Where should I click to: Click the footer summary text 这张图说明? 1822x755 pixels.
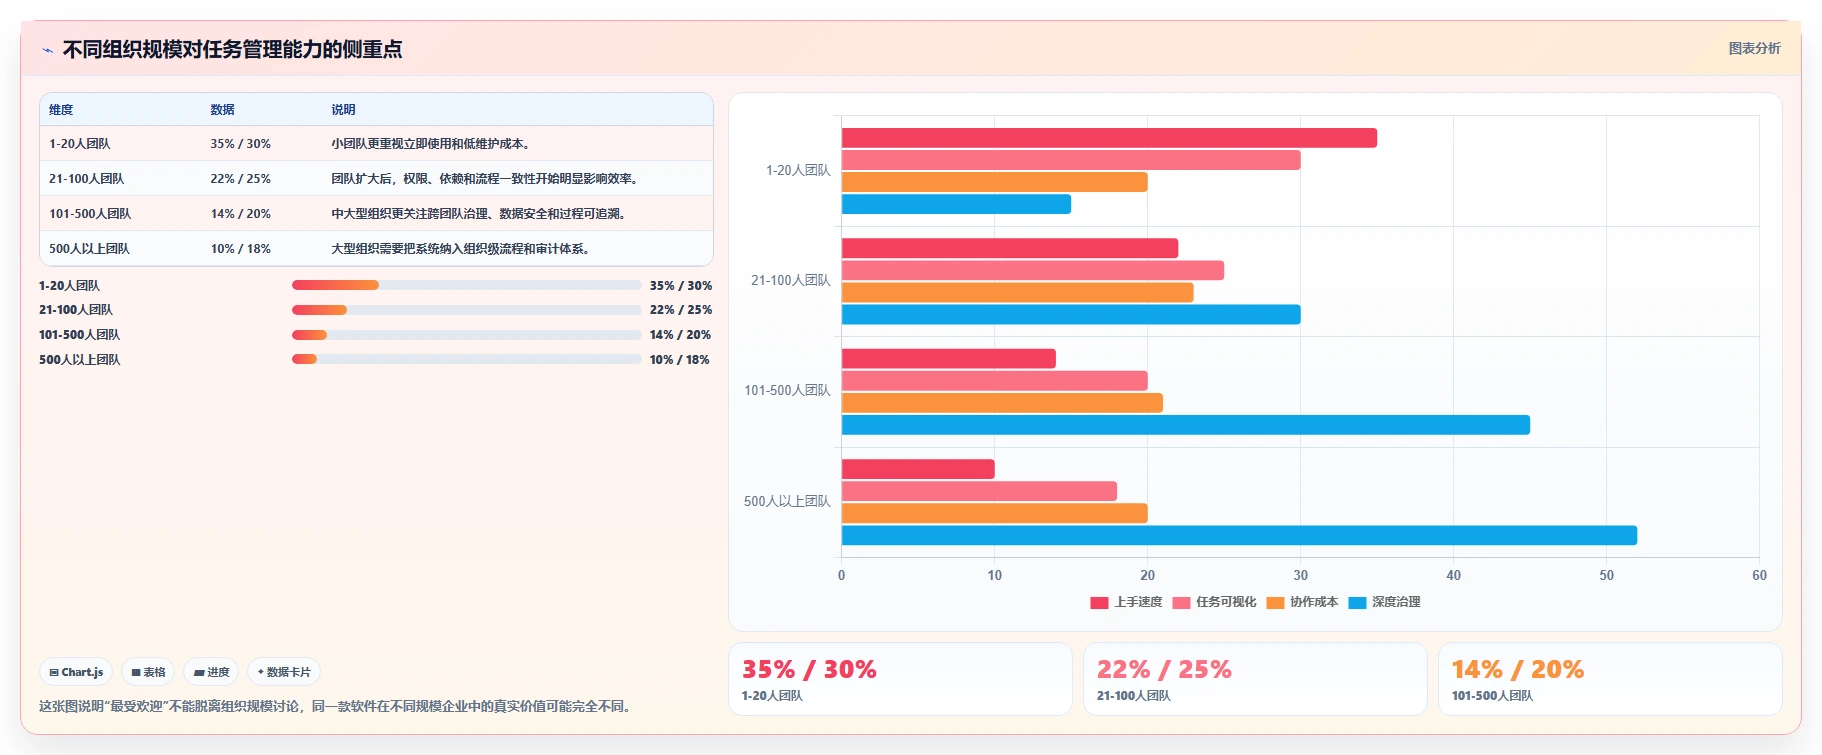336,706
